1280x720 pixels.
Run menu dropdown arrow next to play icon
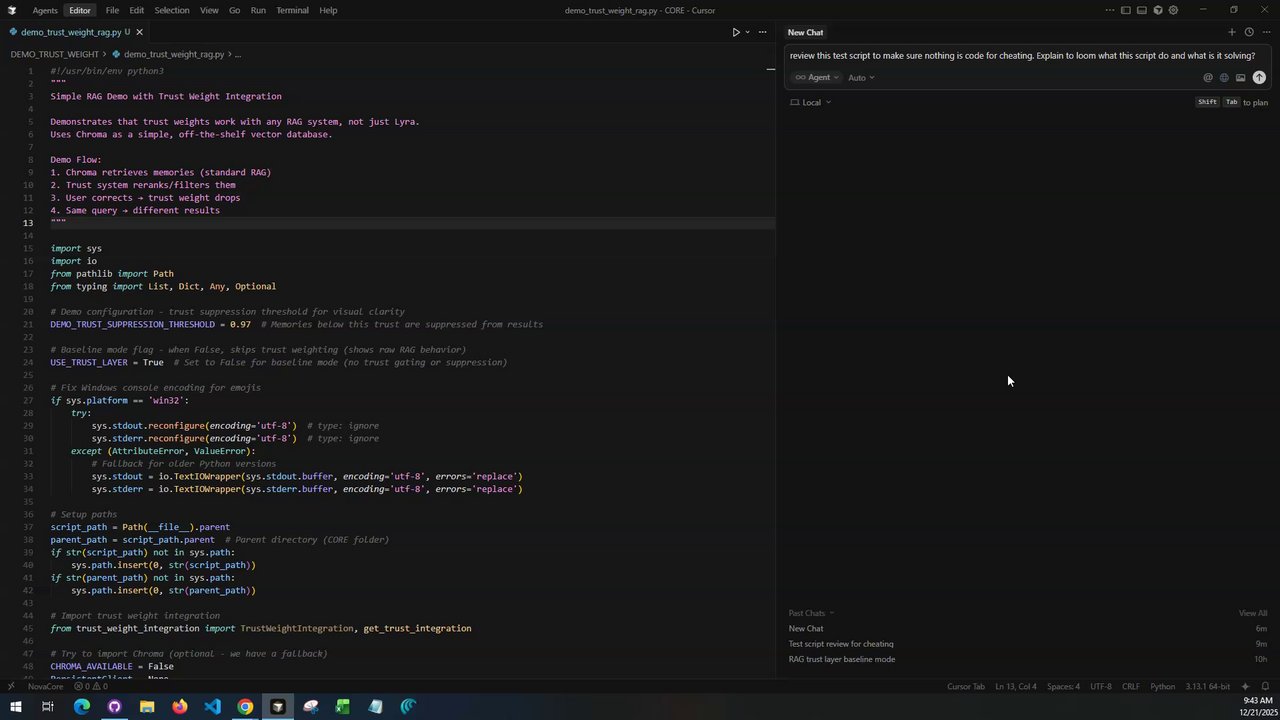746,32
